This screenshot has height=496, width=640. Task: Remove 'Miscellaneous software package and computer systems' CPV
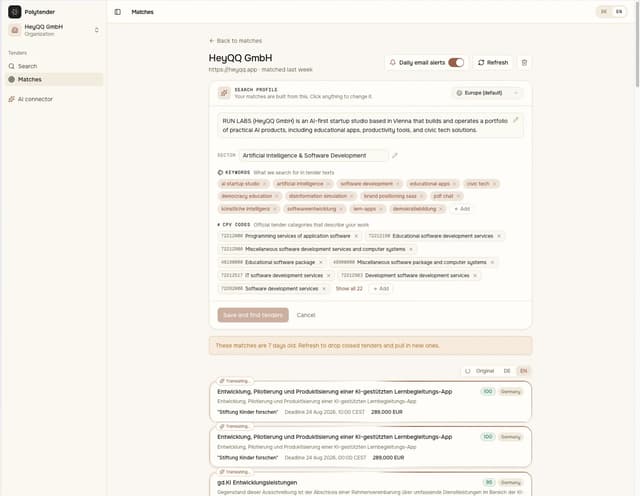[x=492, y=262]
